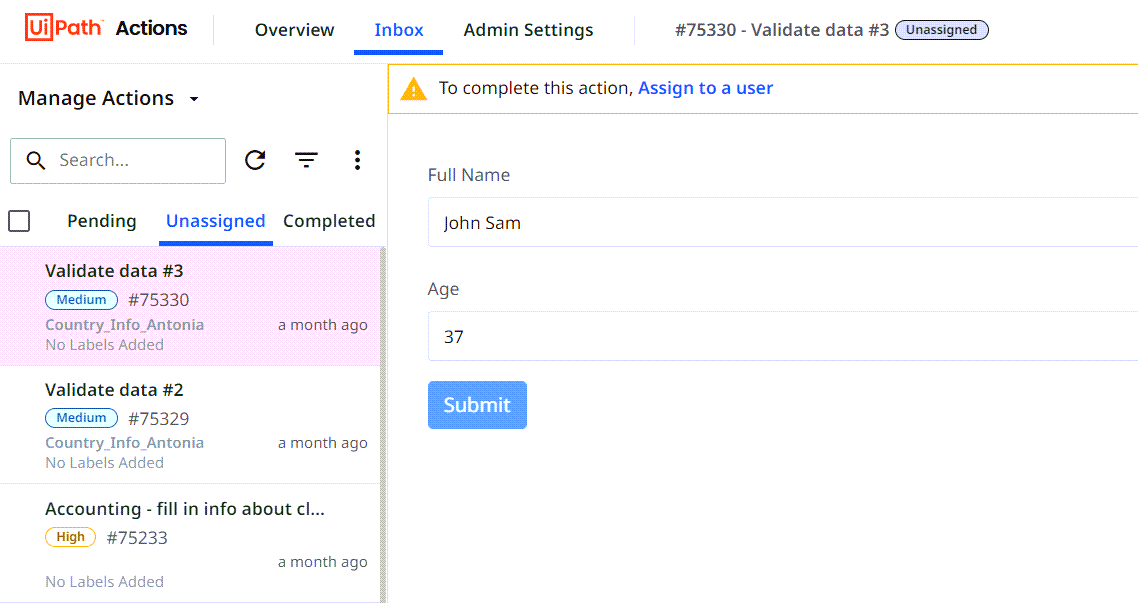Open the three-dot more options menu
Screen dimensions: 1138x603
coord(357,160)
